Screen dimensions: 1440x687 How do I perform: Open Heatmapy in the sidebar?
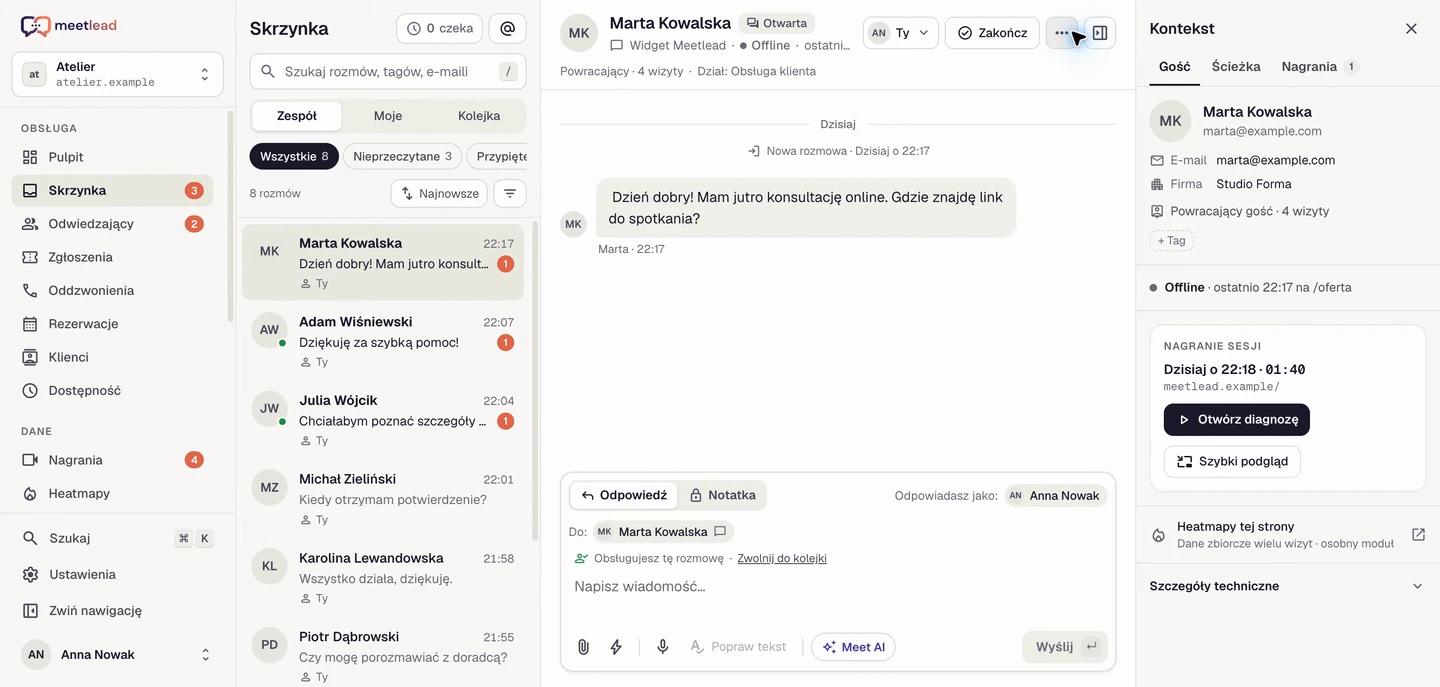pos(112,493)
